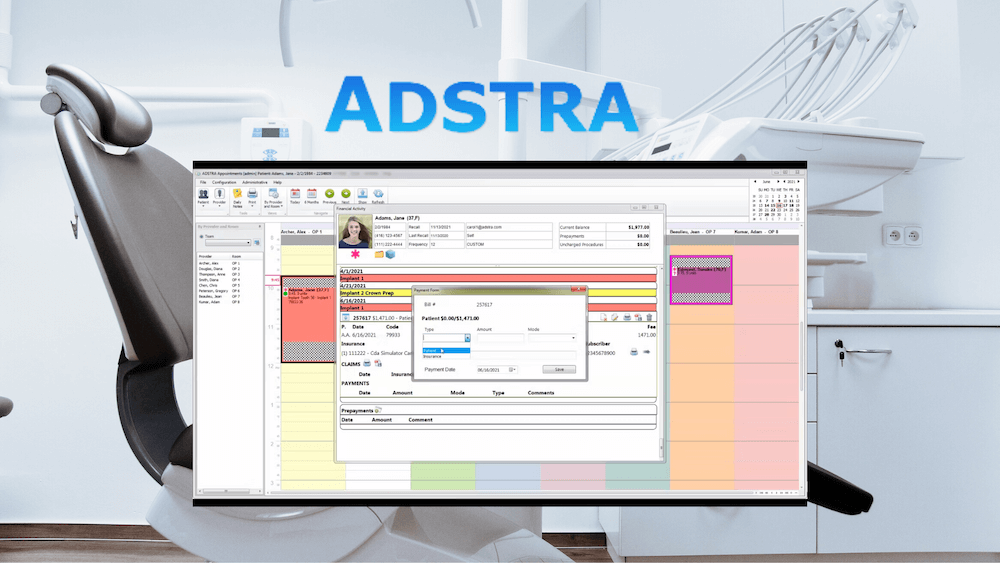This screenshot has height=563, width=1000.
Task: Click the Current Balance value $1,977.00
Action: [638, 227]
